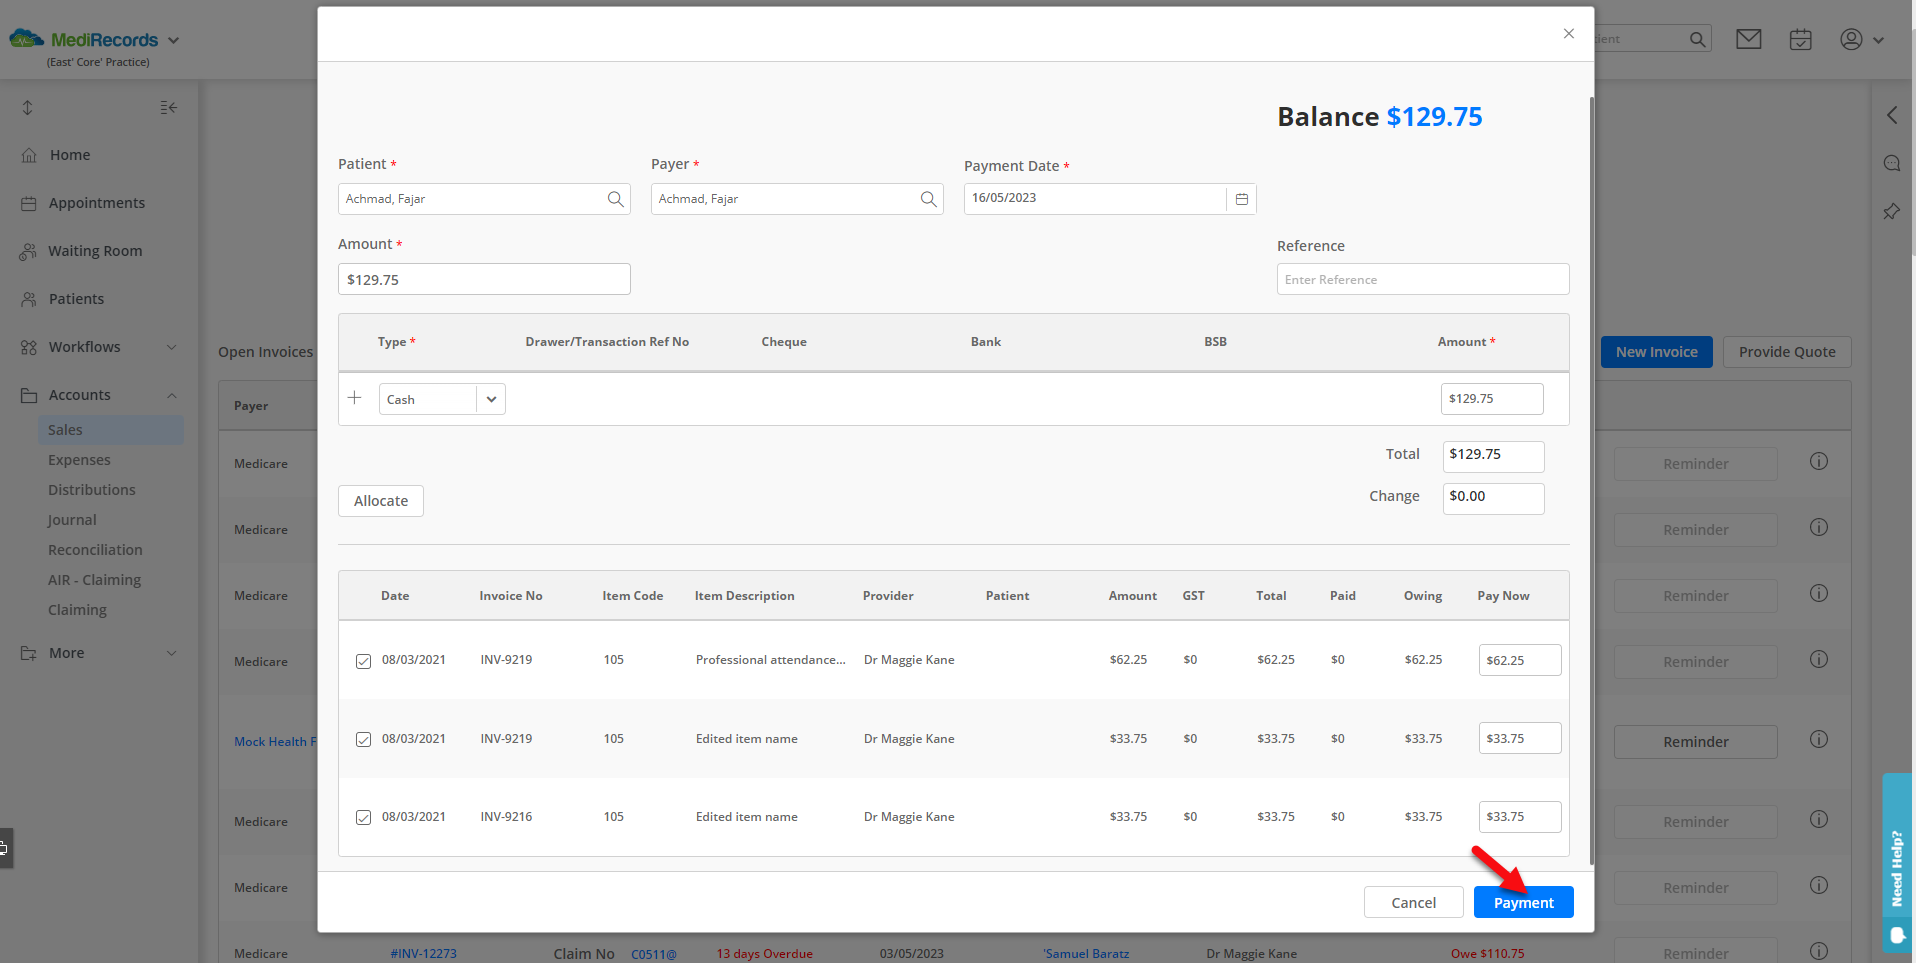Viewport: 1916px width, 963px height.
Task: Uncheck the Professional attendance invoice row
Action: [364, 661]
